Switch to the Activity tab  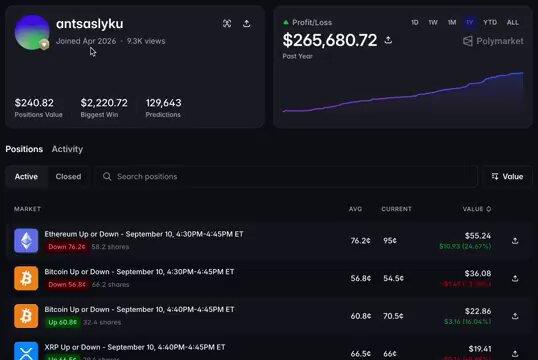[67, 149]
